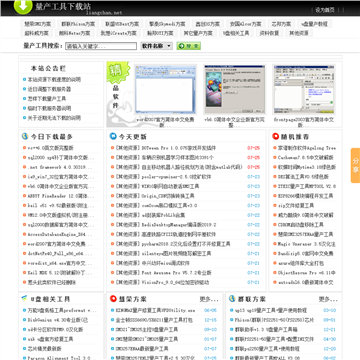Open the AccessDatabaseEngine_X64 download entry
360x360 pixels.
point(59,234)
